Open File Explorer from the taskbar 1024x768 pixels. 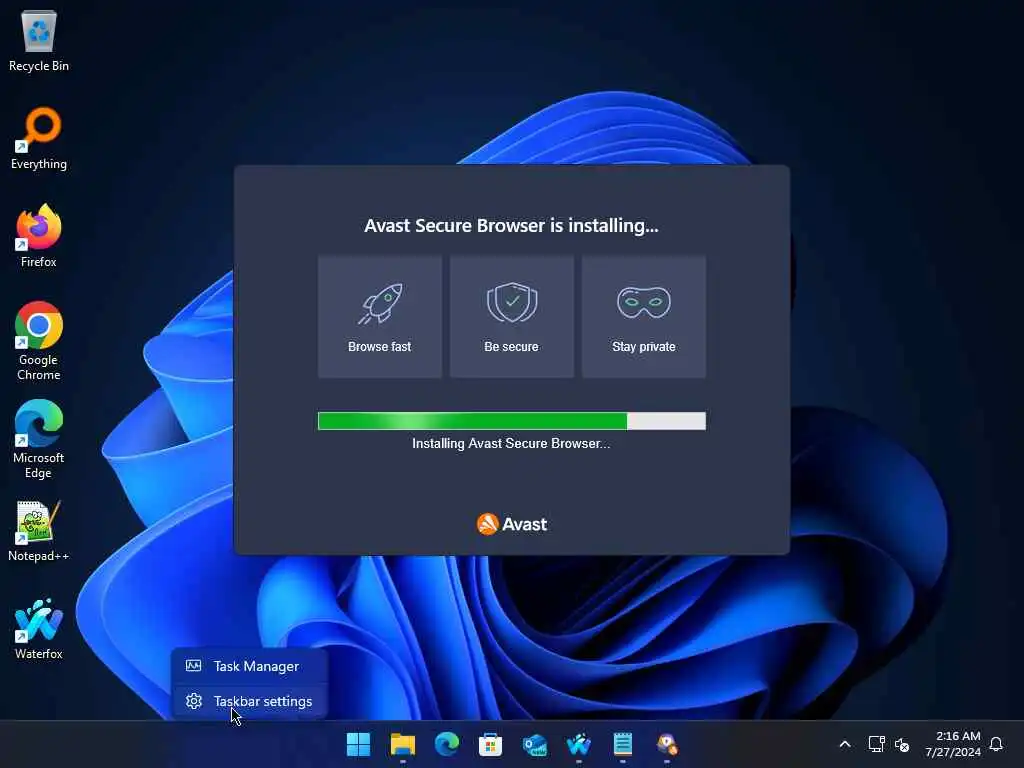point(402,744)
